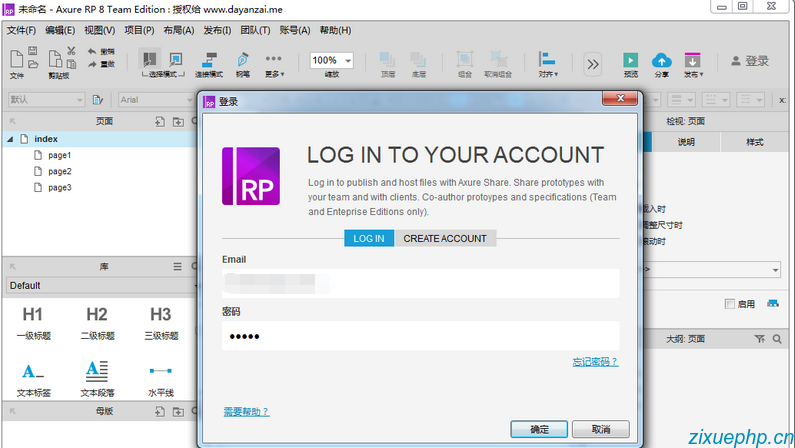Viewport: 795px width, 448px height.
Task: Open the Arrange (布局) menu
Action: pos(178,30)
